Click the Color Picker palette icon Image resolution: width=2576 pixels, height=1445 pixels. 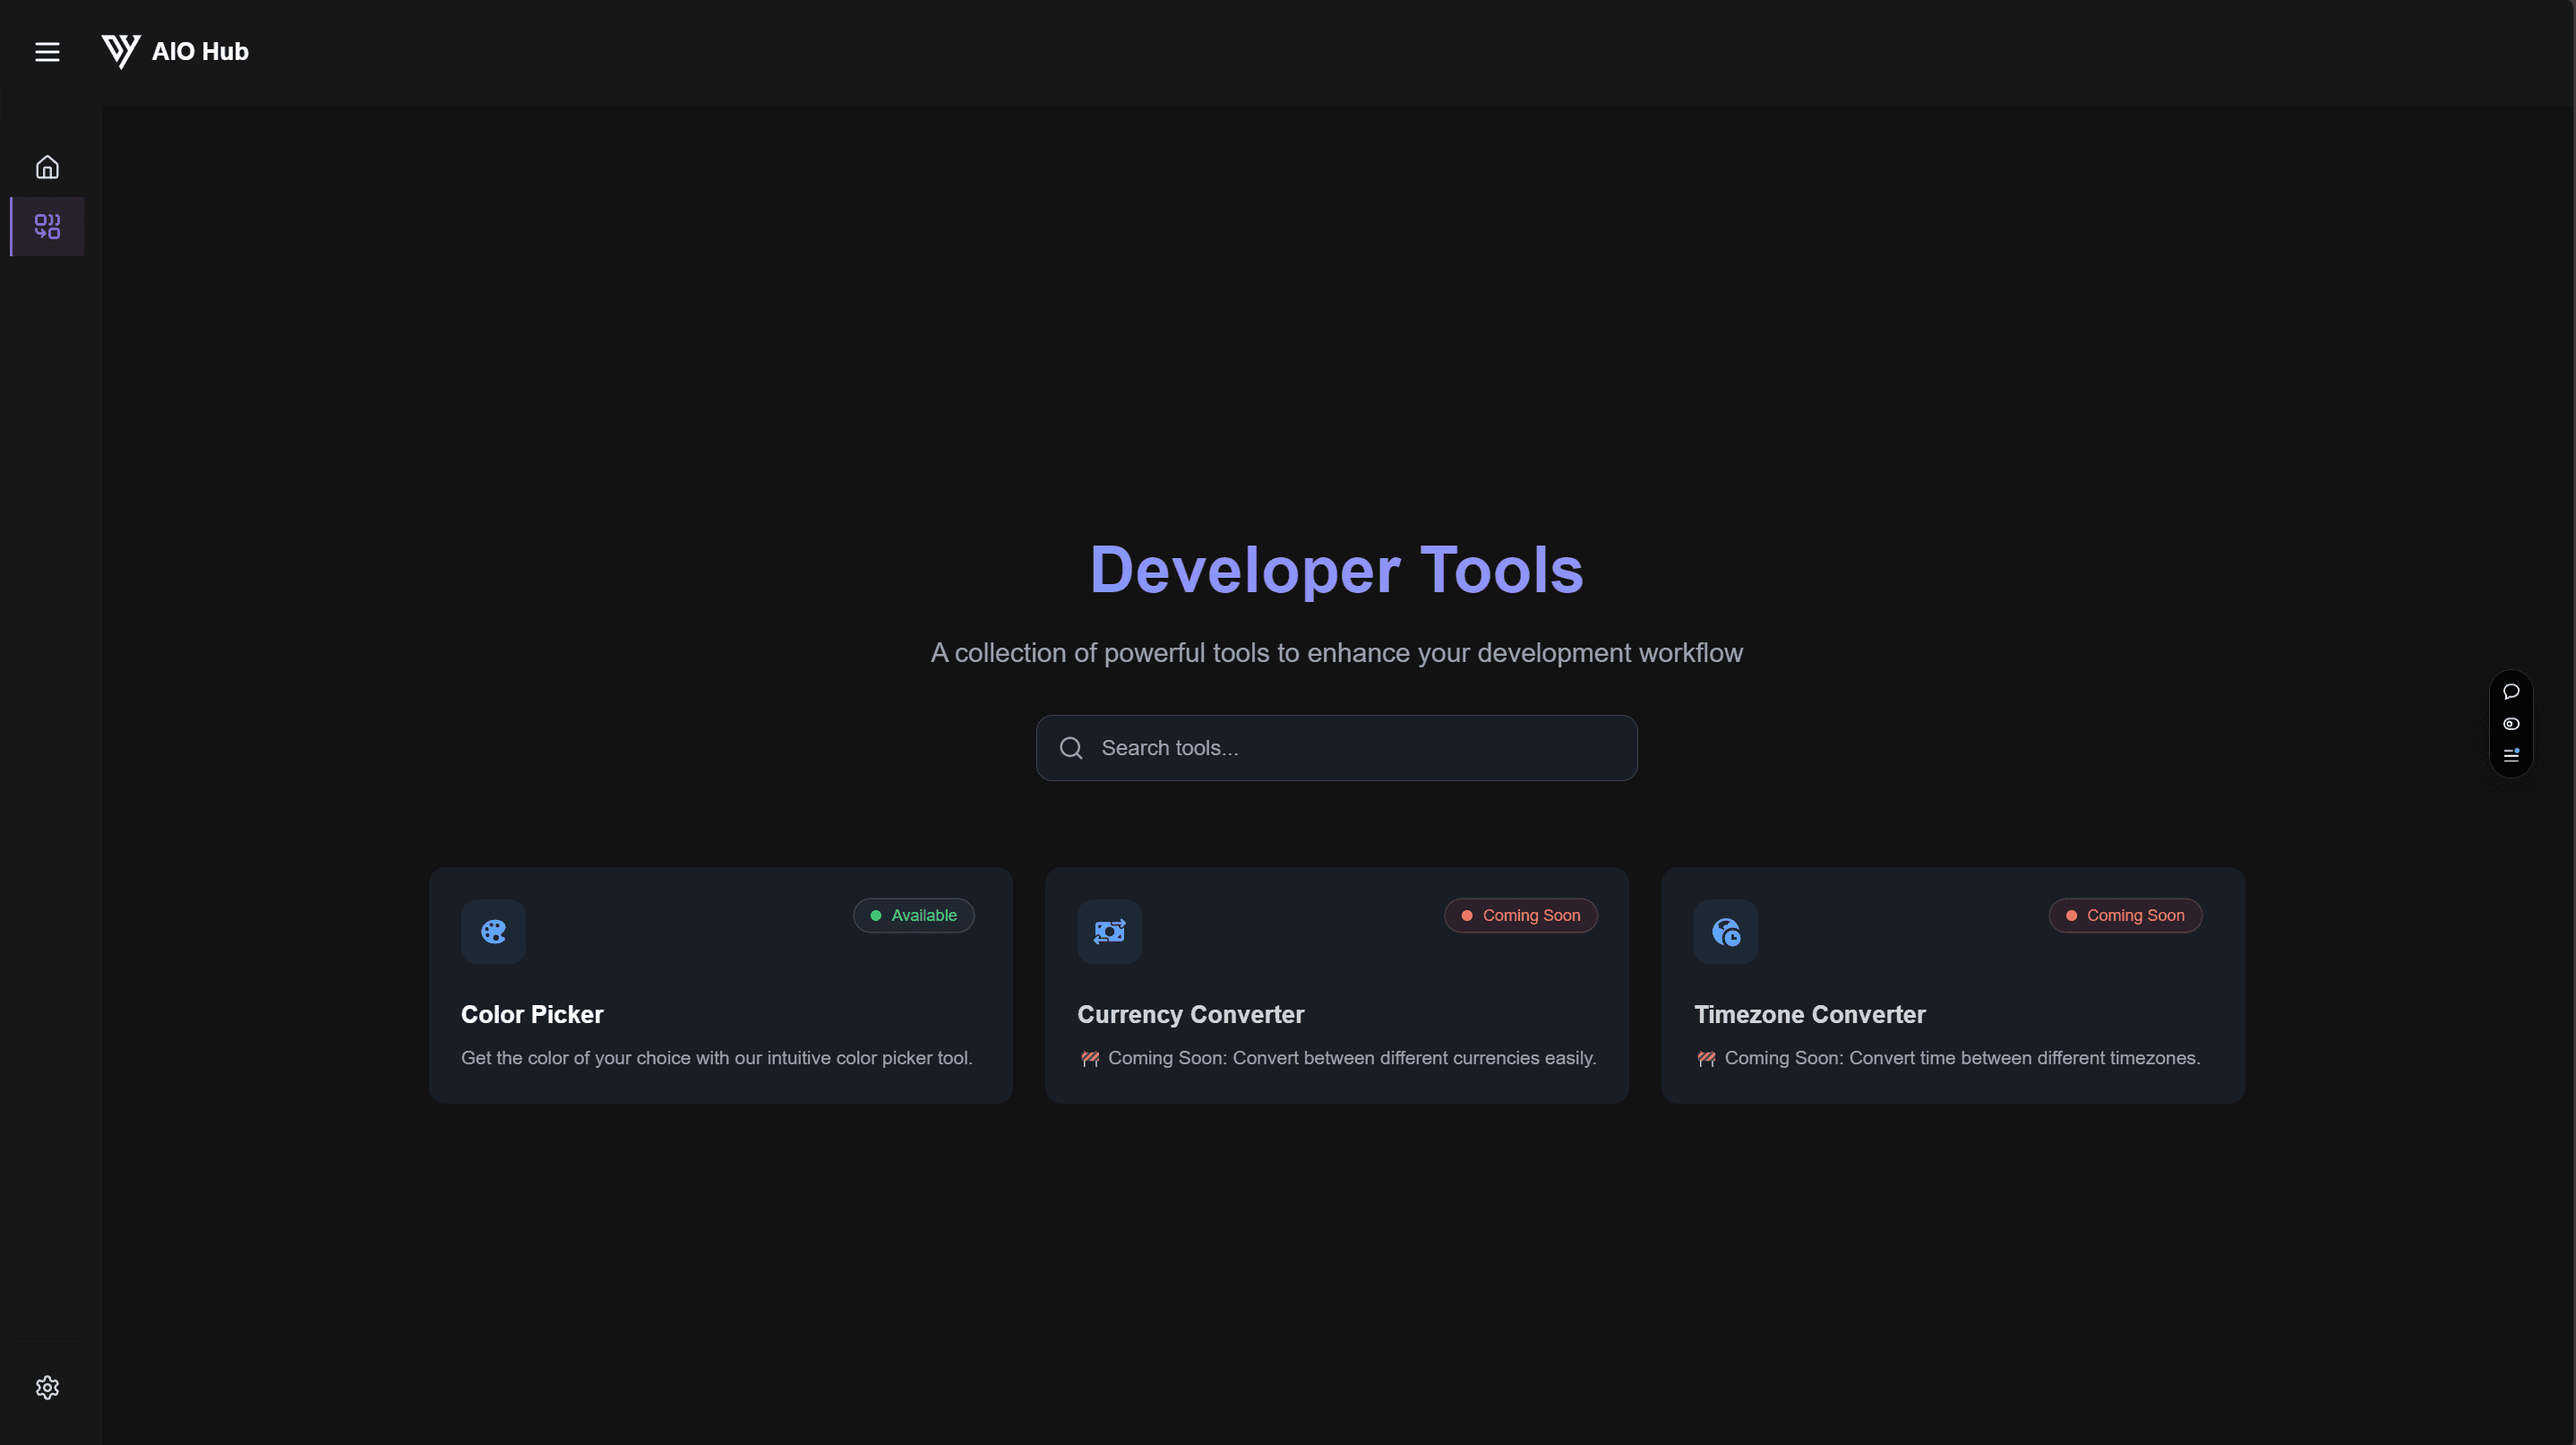pos(493,931)
